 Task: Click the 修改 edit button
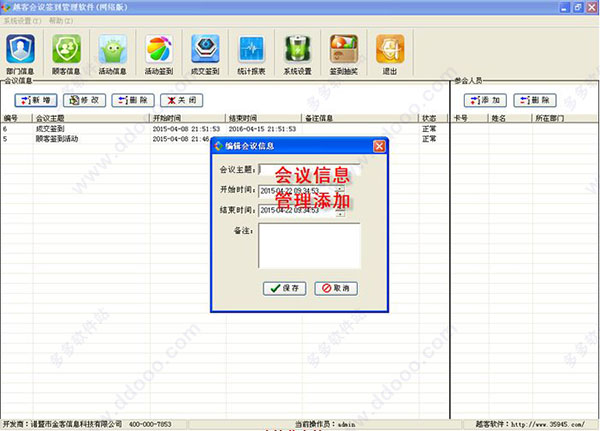(x=84, y=100)
